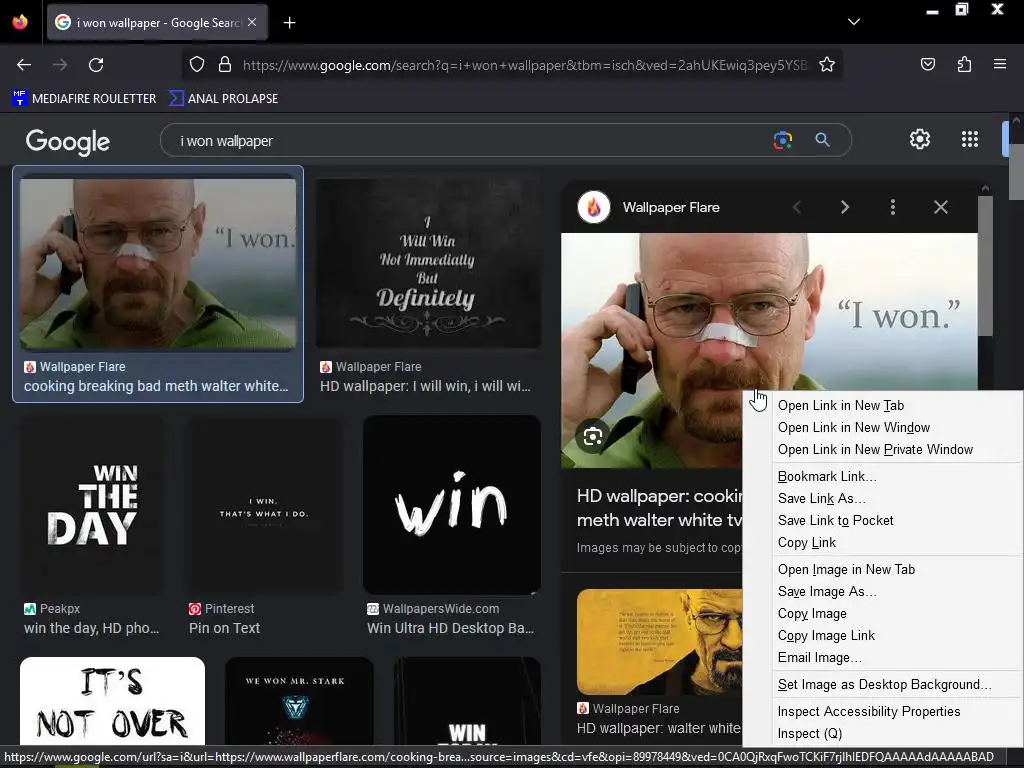Open a new tab with the plus button
The image size is (1024, 768).
pyautogui.click(x=289, y=23)
